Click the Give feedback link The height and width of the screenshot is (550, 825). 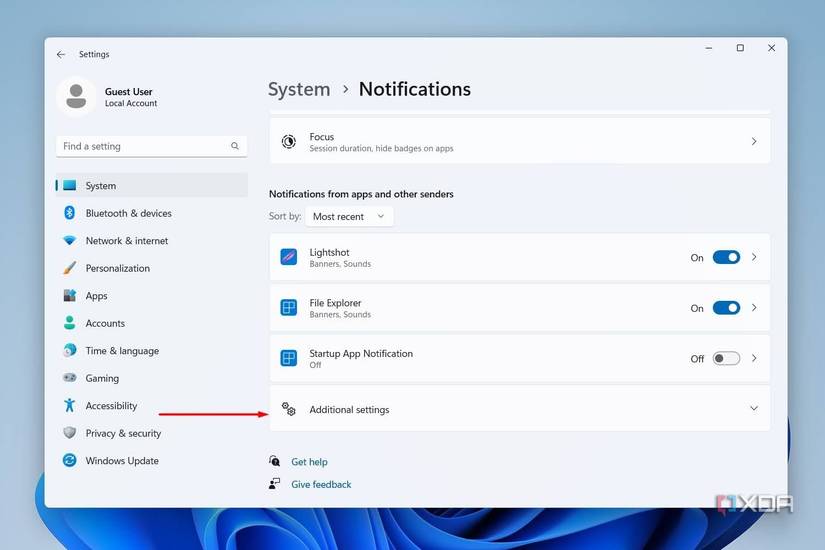click(321, 484)
